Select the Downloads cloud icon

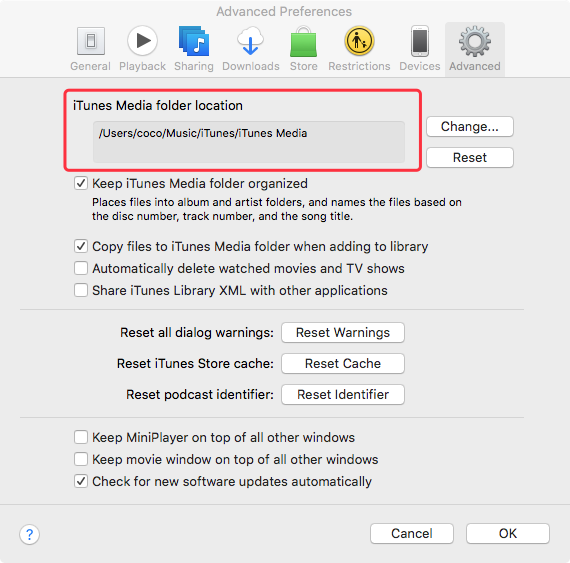click(250, 41)
